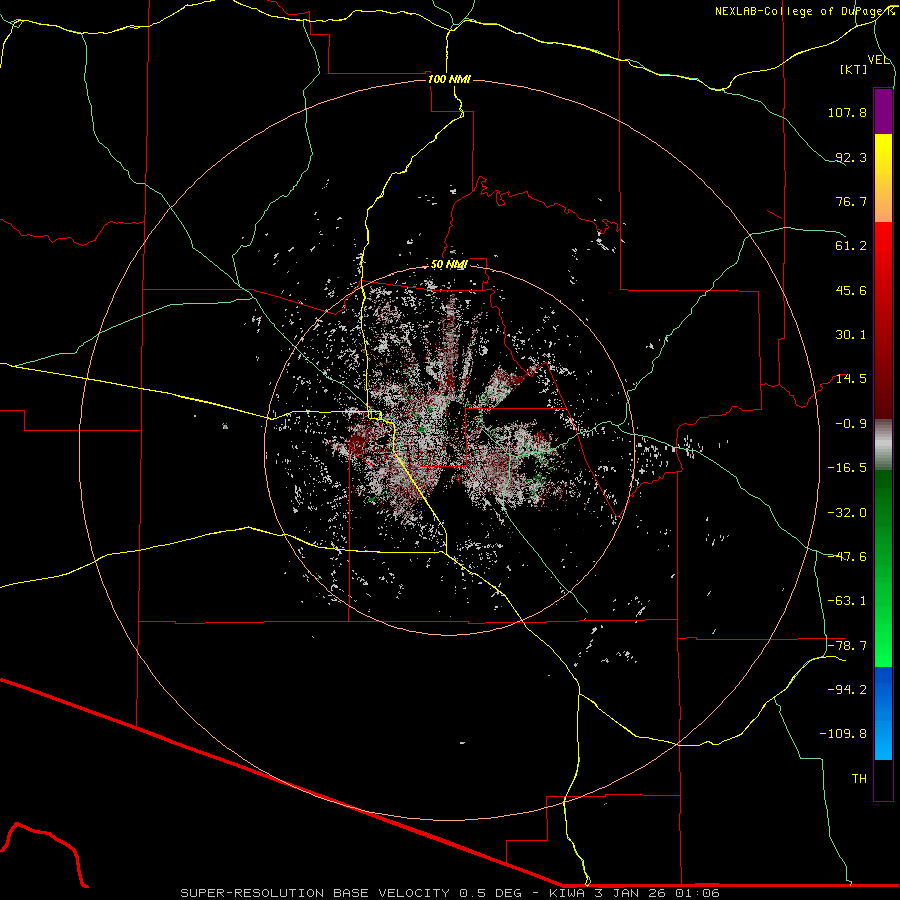Select the 30.1 scale label
This screenshot has width=900, height=900.
click(x=851, y=335)
